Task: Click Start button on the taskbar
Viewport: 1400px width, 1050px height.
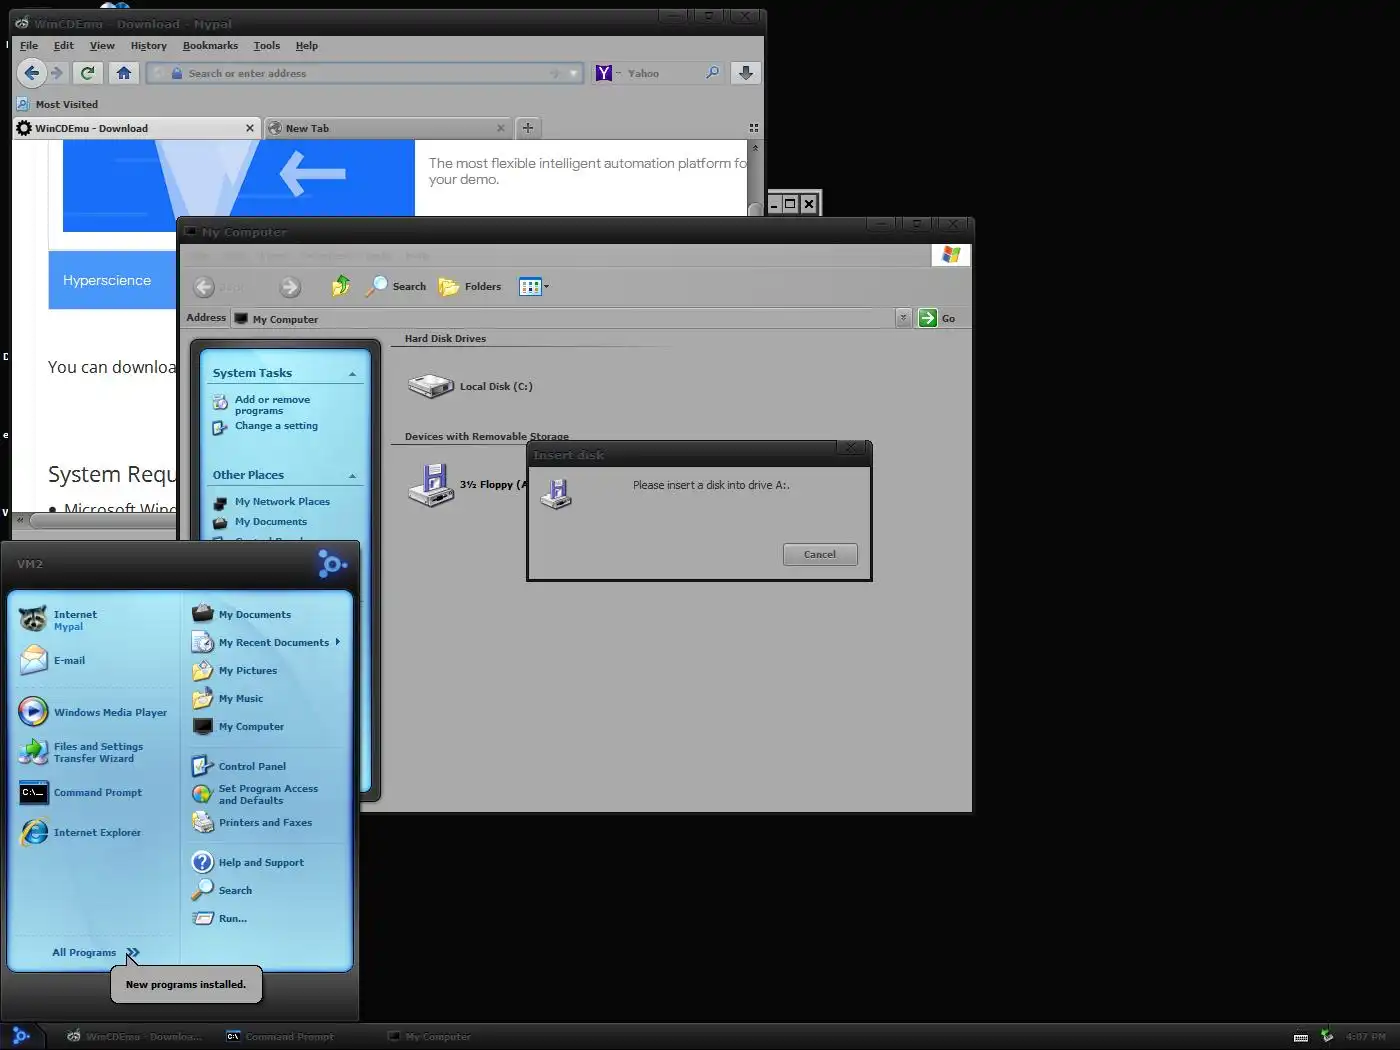Action: click(x=21, y=1037)
